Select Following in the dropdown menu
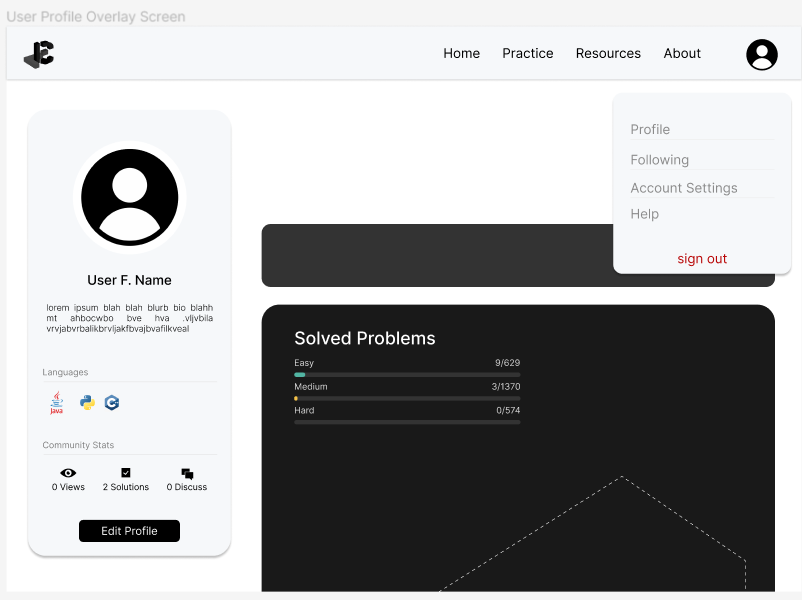The height and width of the screenshot is (600, 802). pyautogui.click(x=659, y=160)
